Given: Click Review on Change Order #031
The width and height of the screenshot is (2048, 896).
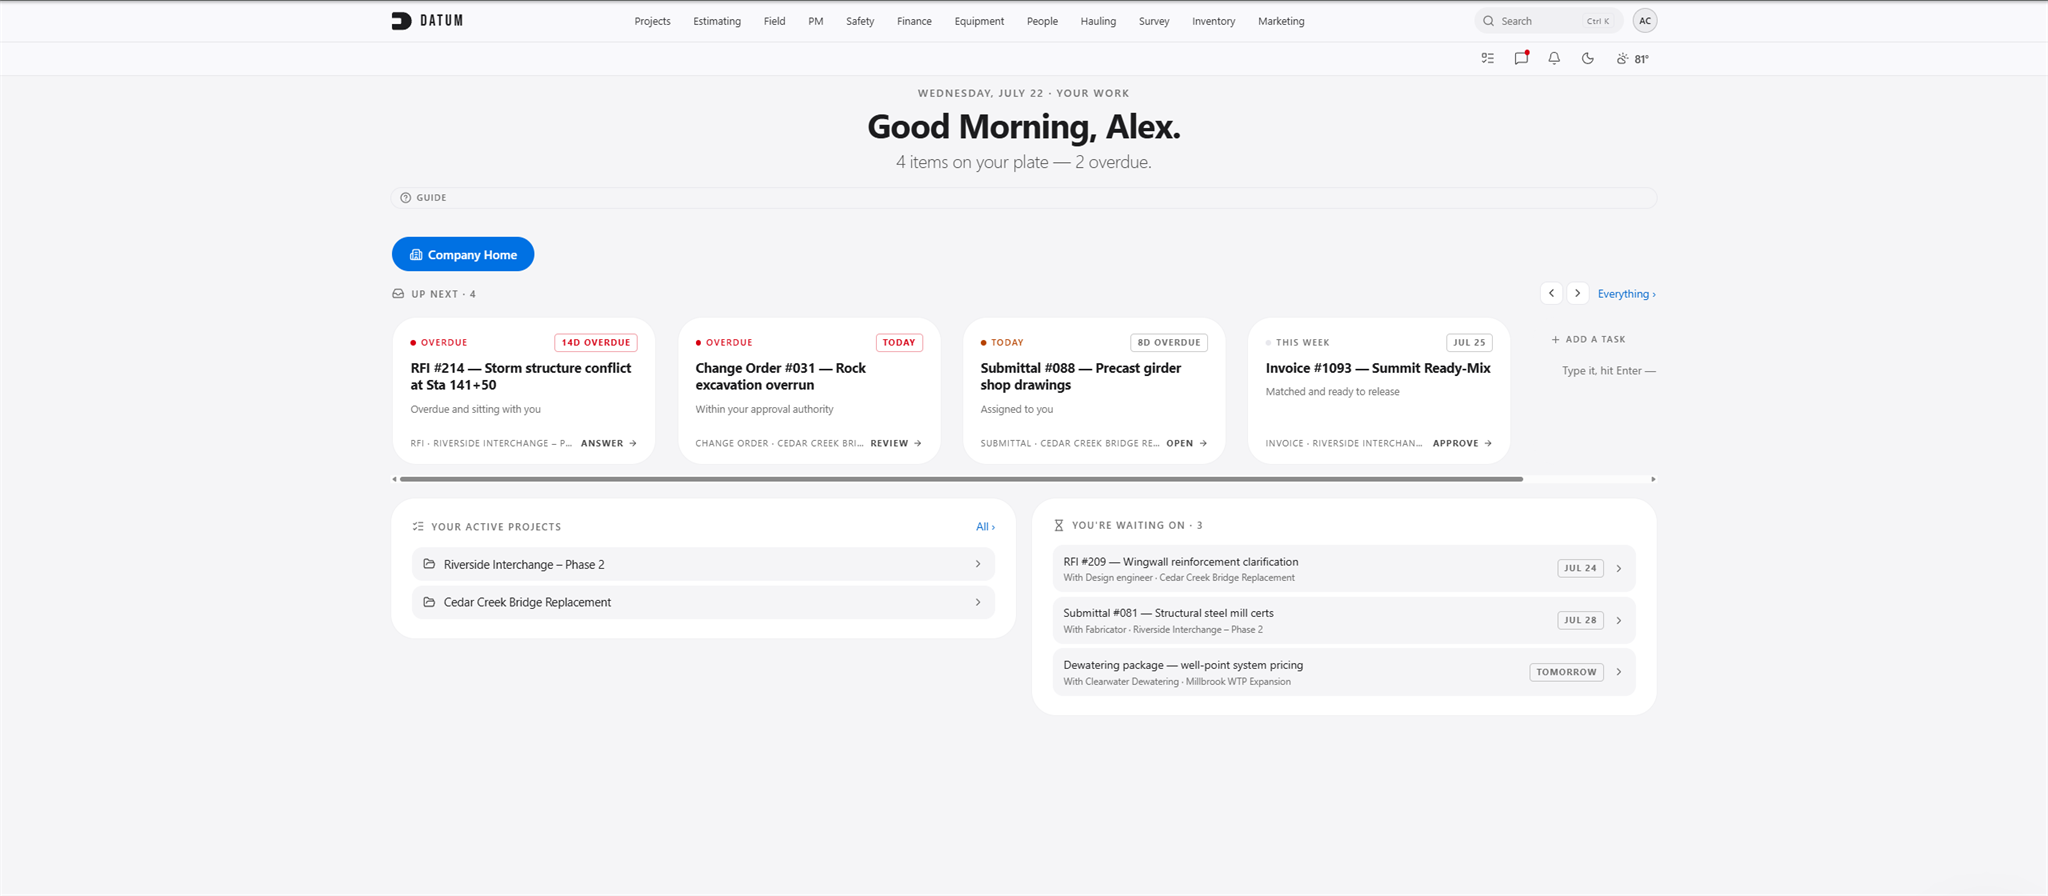Looking at the screenshot, I should (x=896, y=443).
